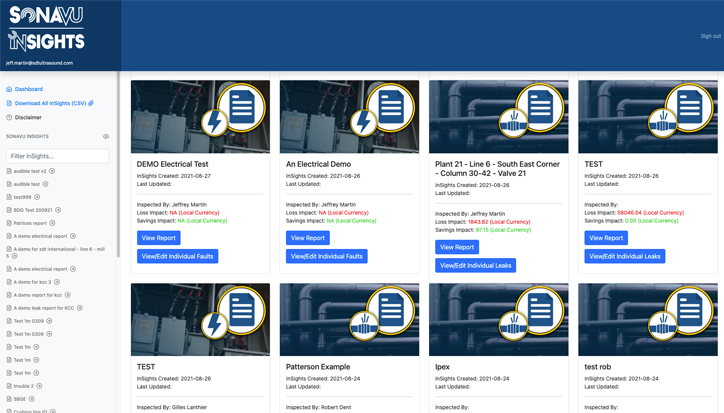Screen dimensions: 724x413
Task: Click the Patterson Example card title
Action: pyautogui.click(x=318, y=367)
